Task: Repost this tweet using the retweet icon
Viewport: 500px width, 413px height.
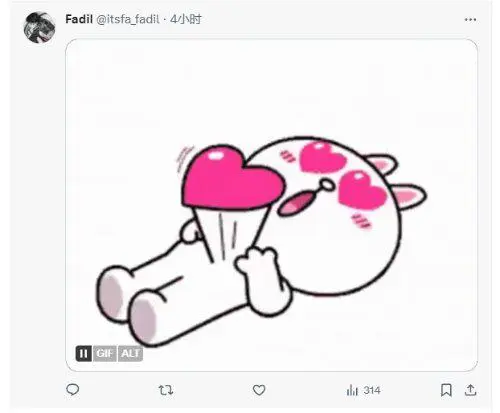Action: (x=166, y=390)
